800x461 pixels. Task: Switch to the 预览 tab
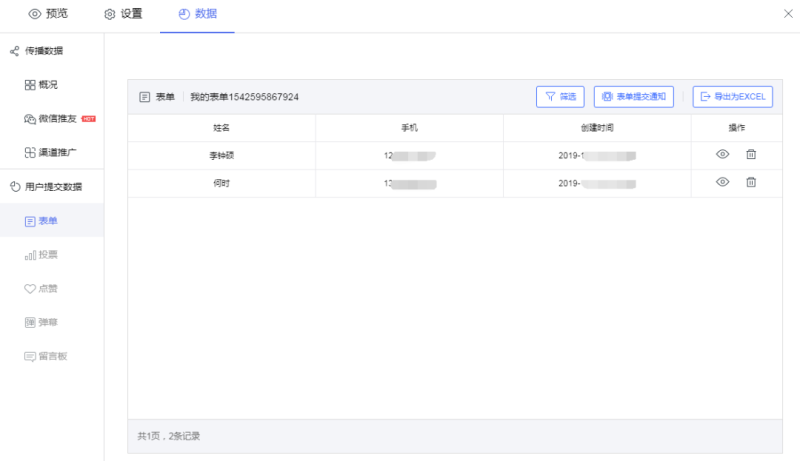(48, 14)
